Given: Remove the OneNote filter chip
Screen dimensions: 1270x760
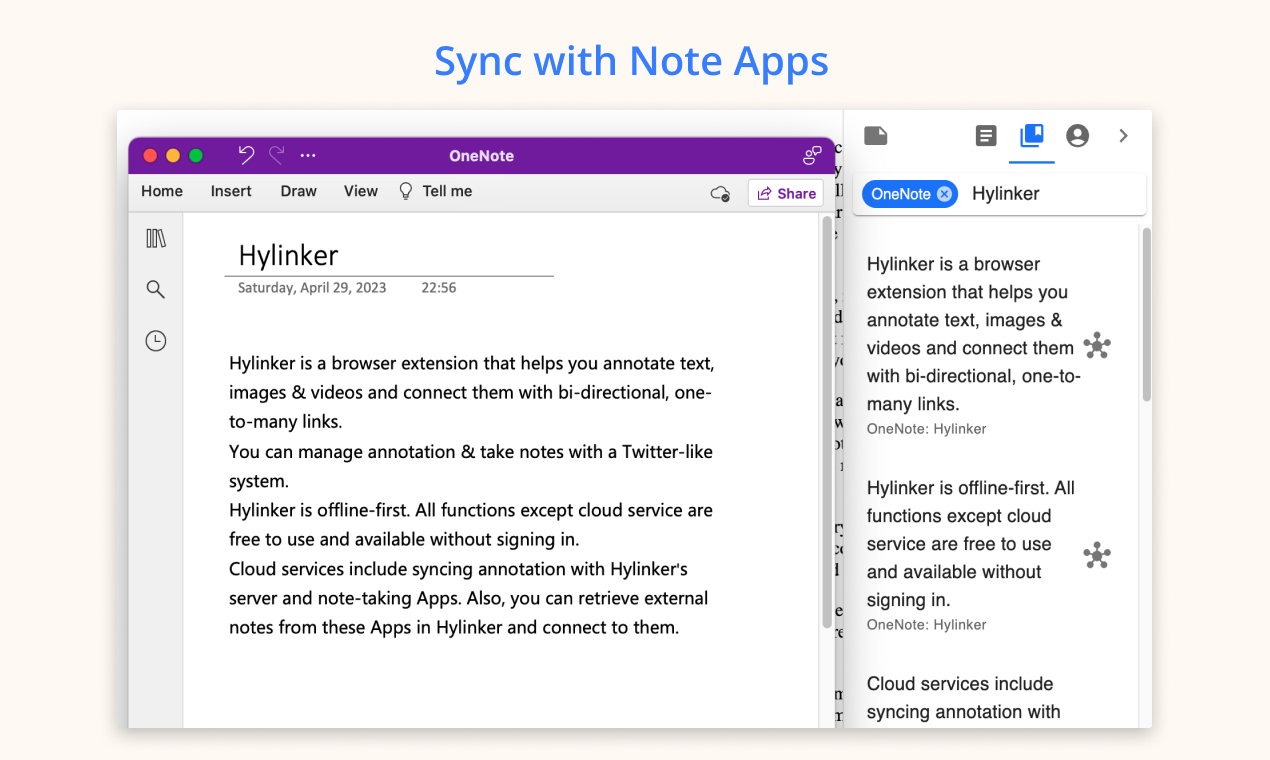Looking at the screenshot, I should click(x=944, y=194).
